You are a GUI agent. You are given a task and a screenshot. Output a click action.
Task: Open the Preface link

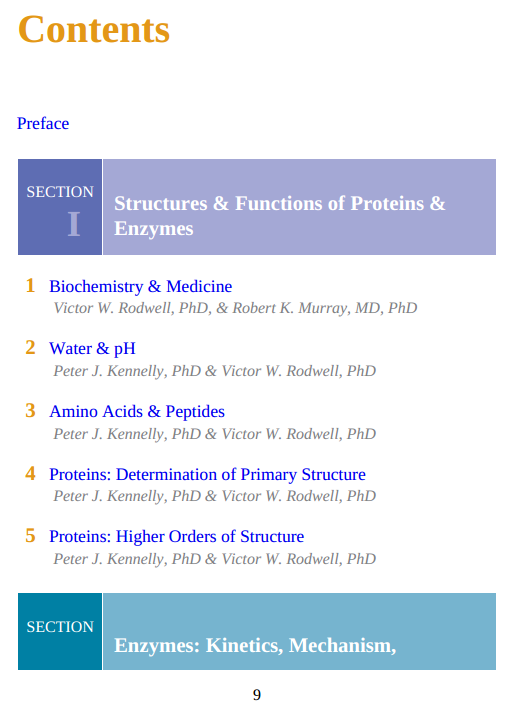(x=43, y=123)
